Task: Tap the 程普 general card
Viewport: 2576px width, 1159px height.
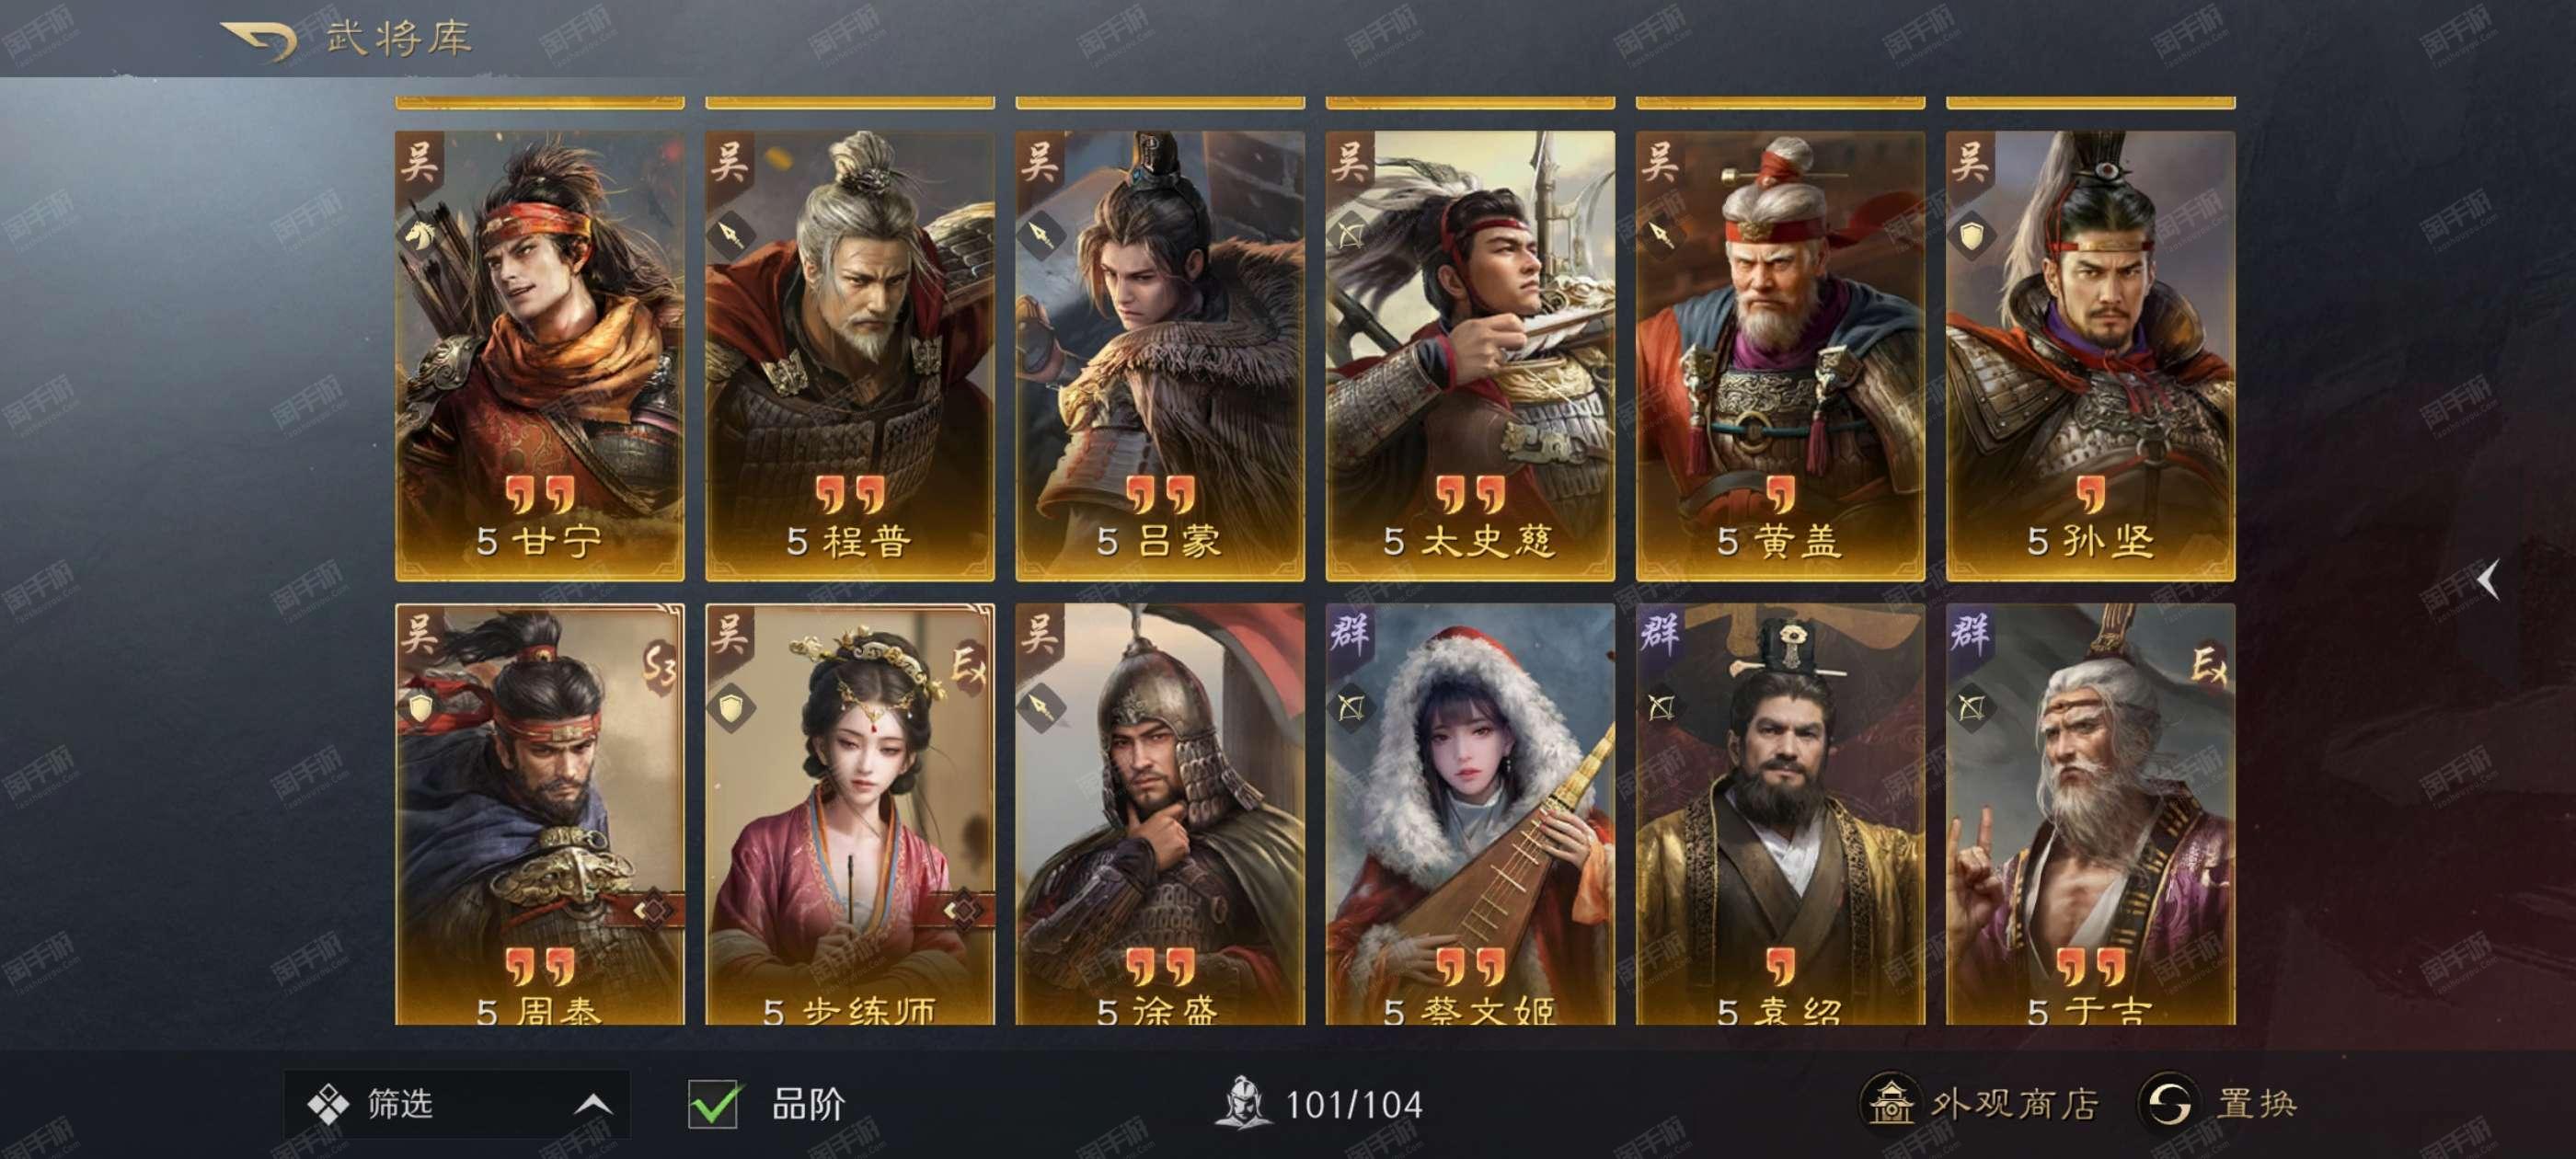Action: (850, 356)
